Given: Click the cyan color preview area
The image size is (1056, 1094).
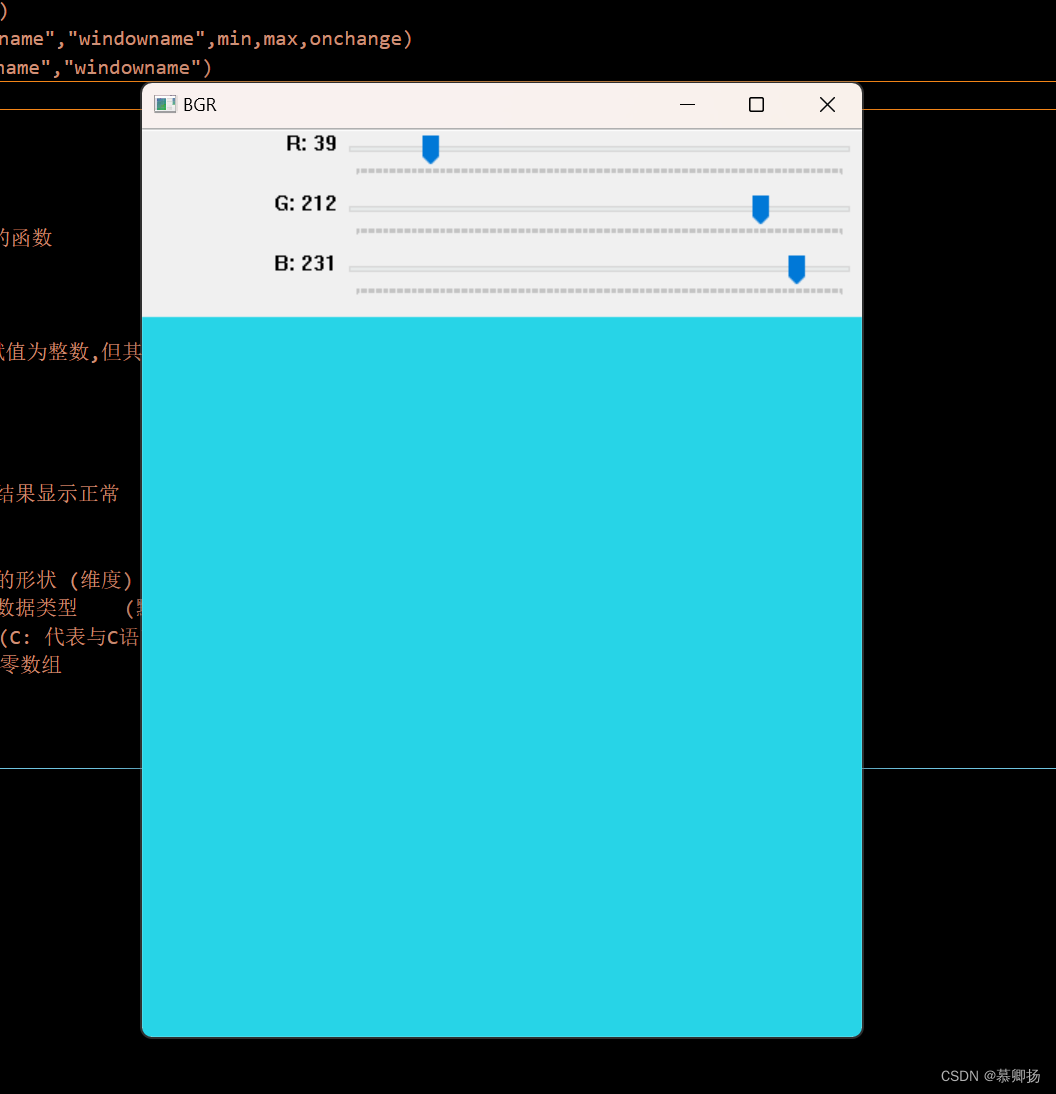Looking at the screenshot, I should [501, 676].
